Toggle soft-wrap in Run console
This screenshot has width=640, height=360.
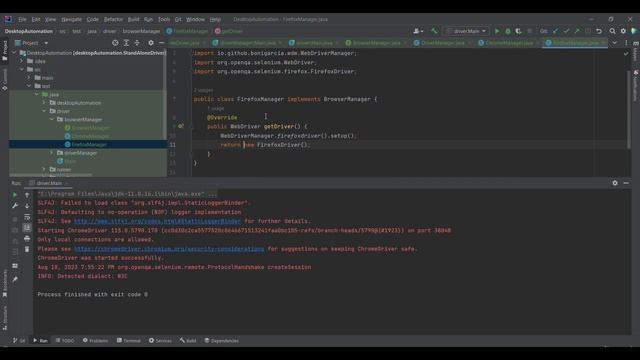27,217
